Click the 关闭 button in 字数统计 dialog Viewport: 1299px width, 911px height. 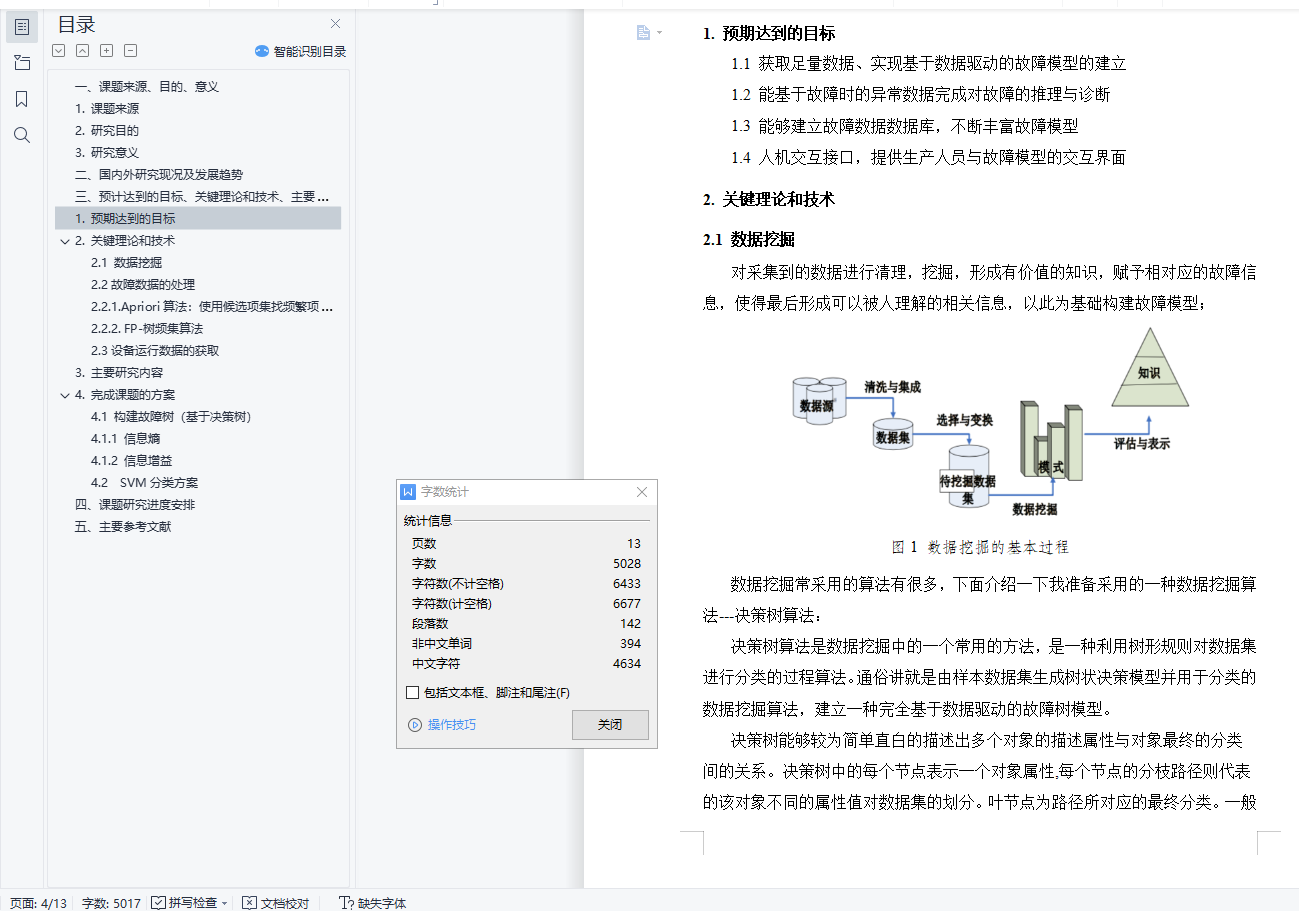coord(610,725)
